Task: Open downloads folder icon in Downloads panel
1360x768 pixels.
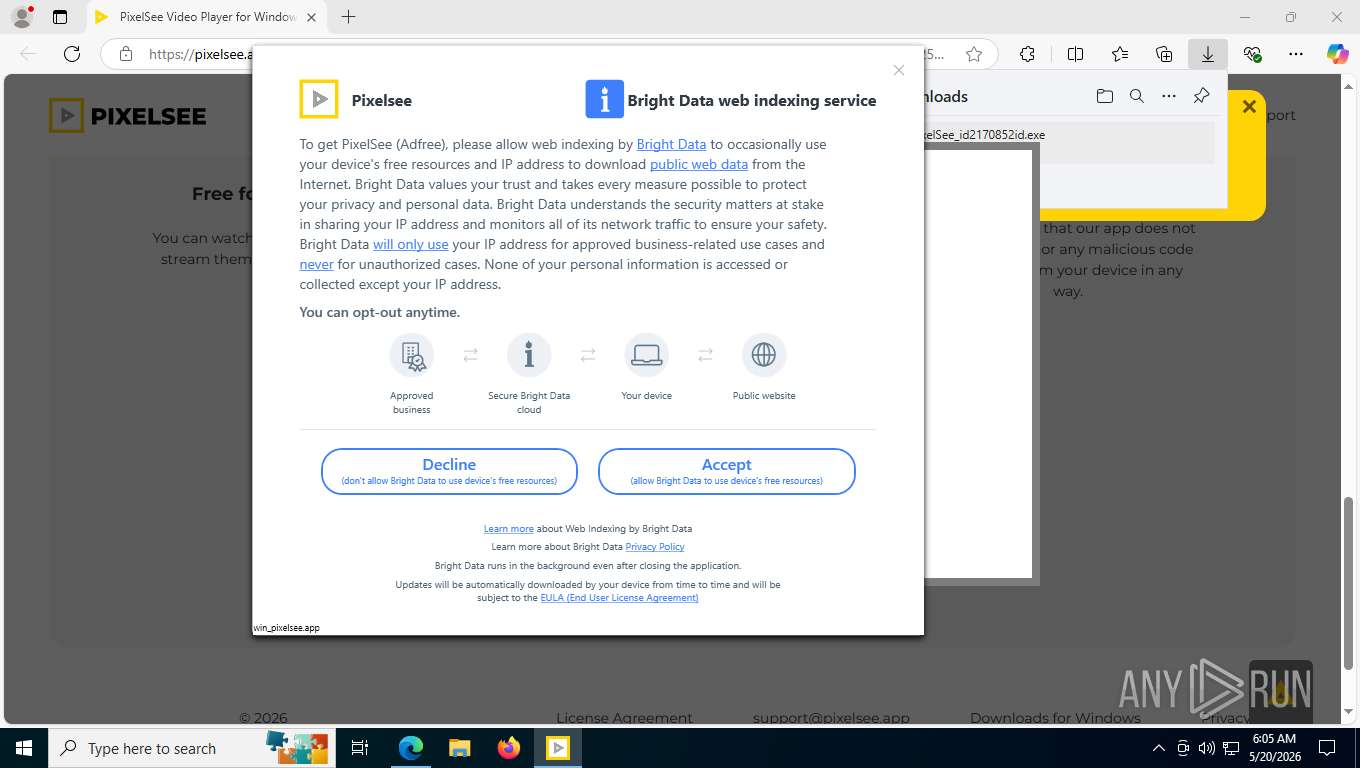Action: (1104, 96)
